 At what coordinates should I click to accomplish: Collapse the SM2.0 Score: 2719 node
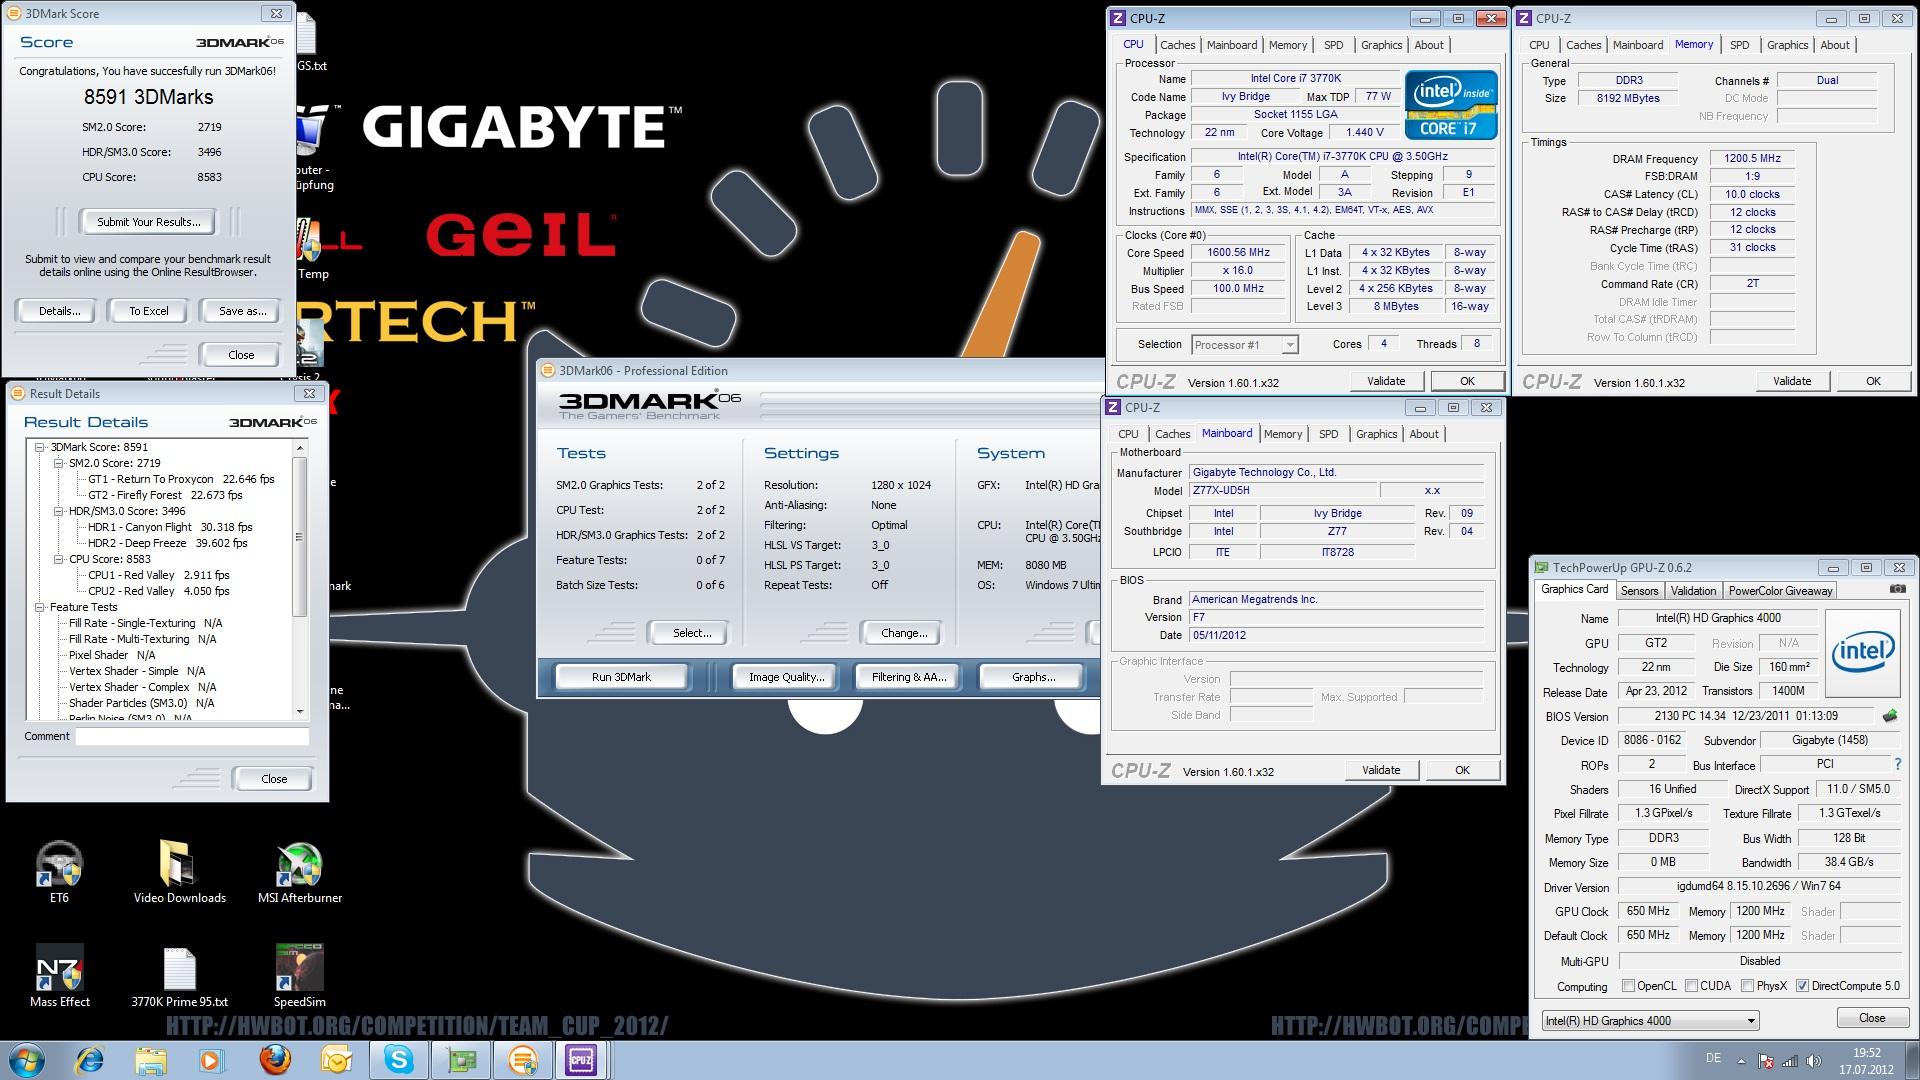click(59, 463)
